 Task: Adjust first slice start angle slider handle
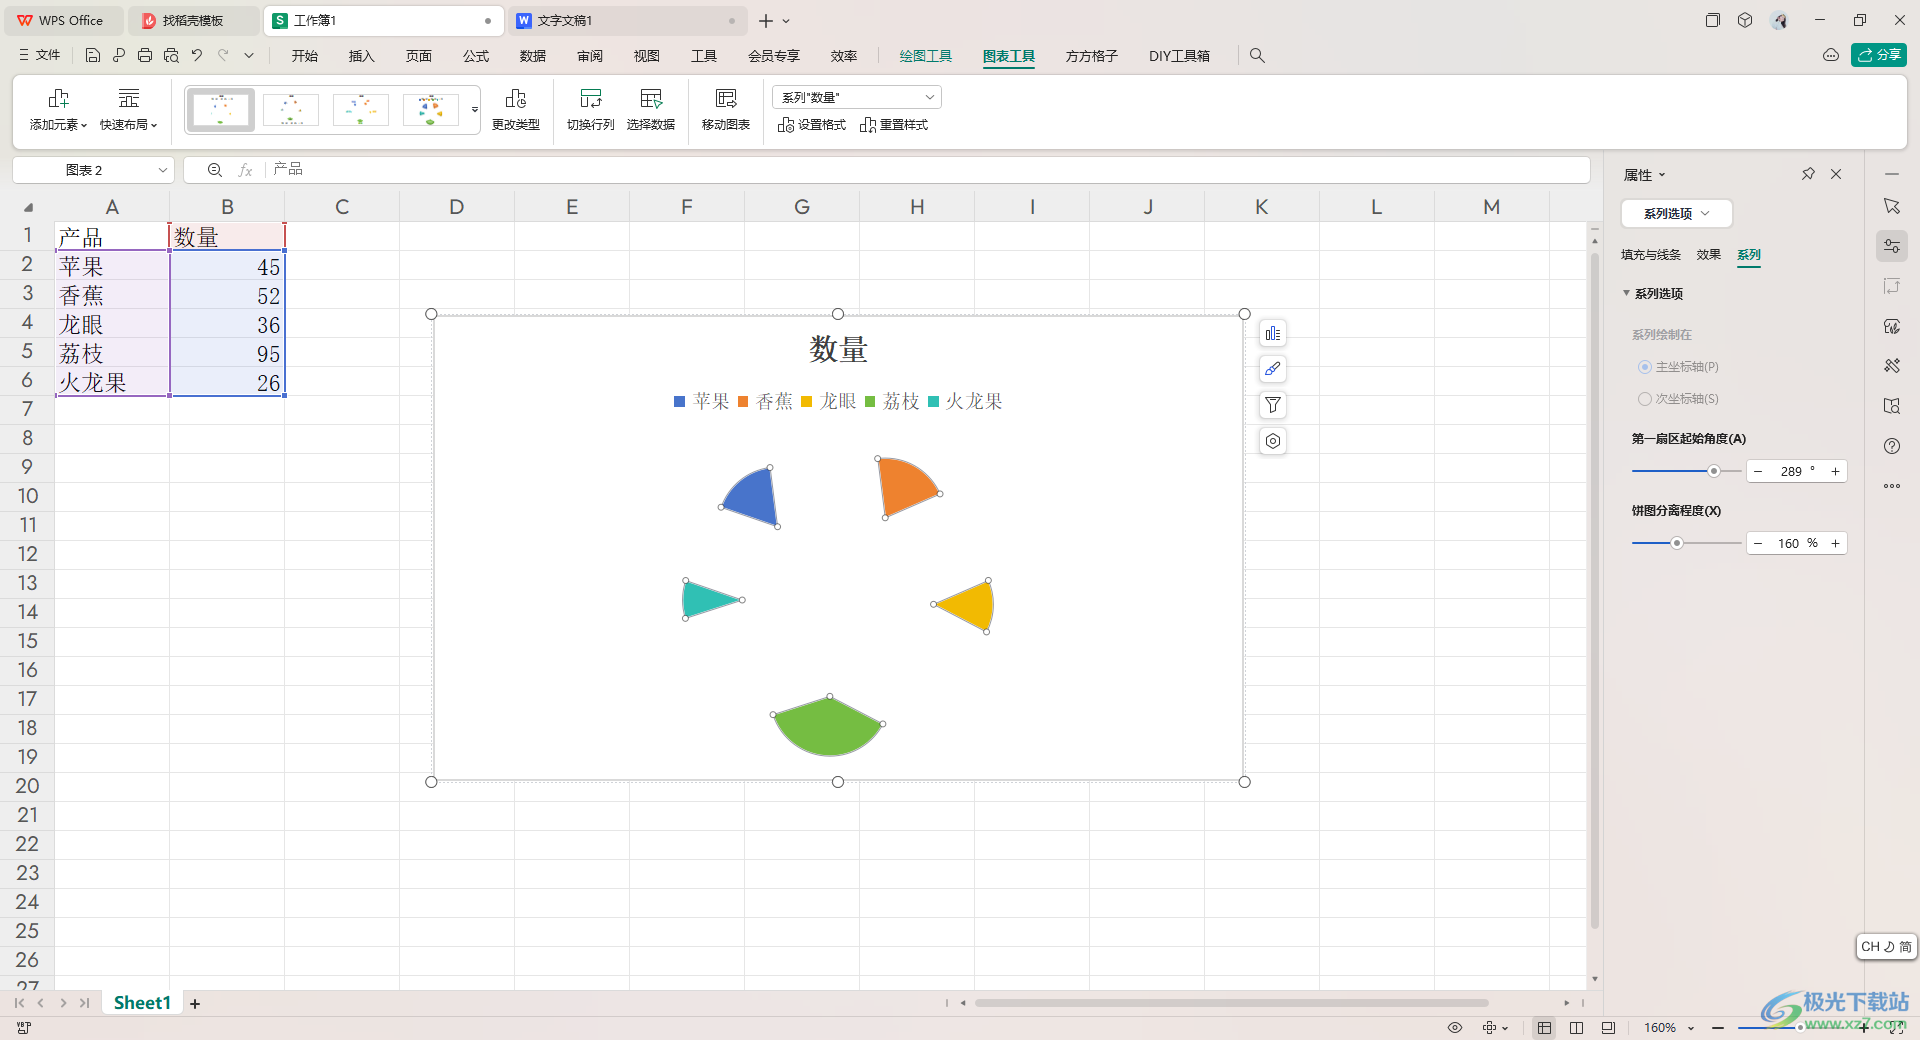click(x=1714, y=471)
